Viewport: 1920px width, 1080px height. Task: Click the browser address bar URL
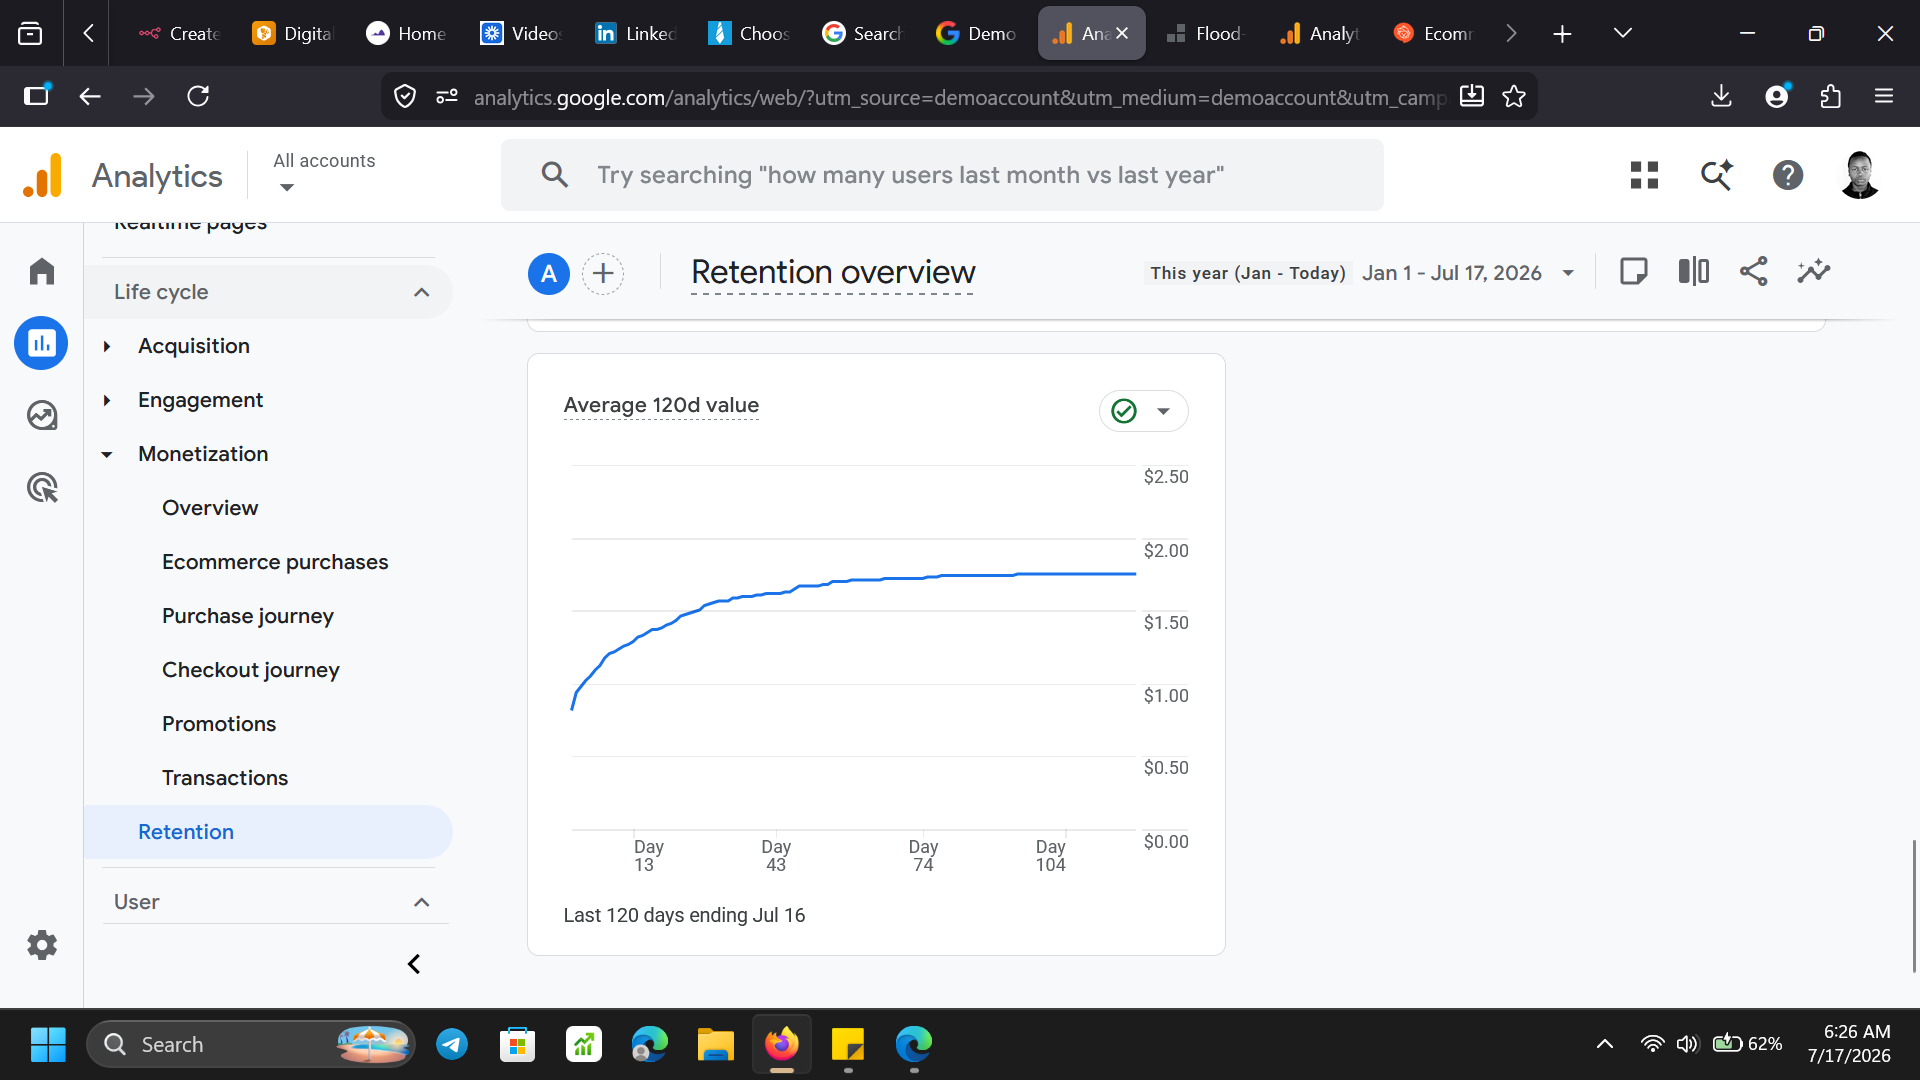(x=958, y=97)
